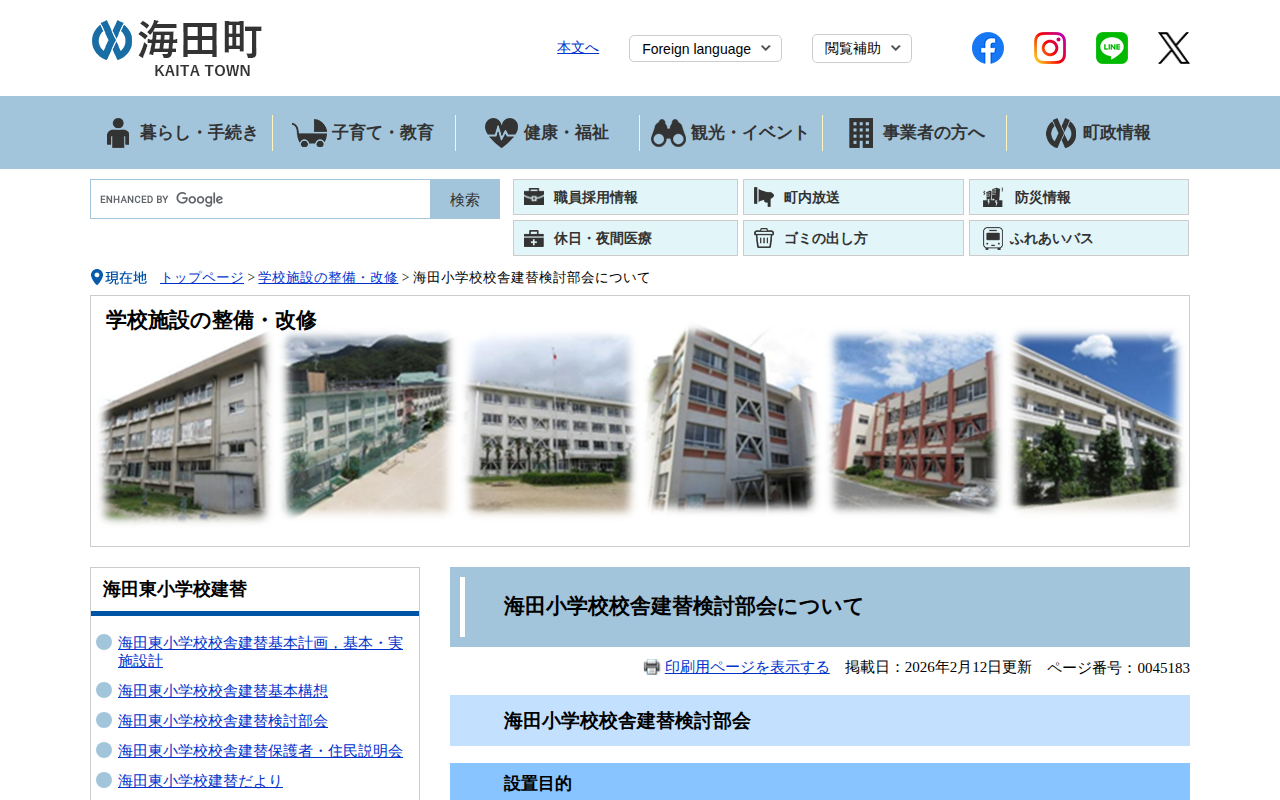Open the Foreign language dropdown
The width and height of the screenshot is (1280, 800).
click(x=705, y=48)
